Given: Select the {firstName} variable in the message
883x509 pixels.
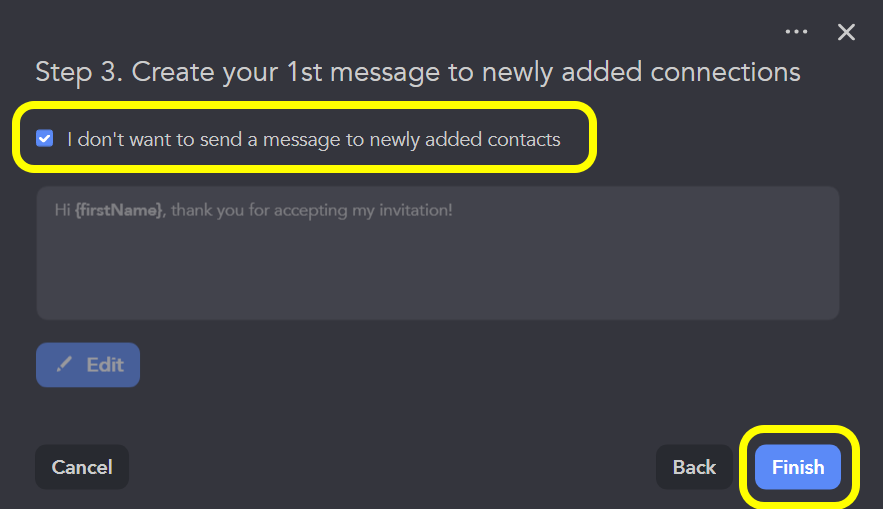Looking at the screenshot, I should coord(119,211).
